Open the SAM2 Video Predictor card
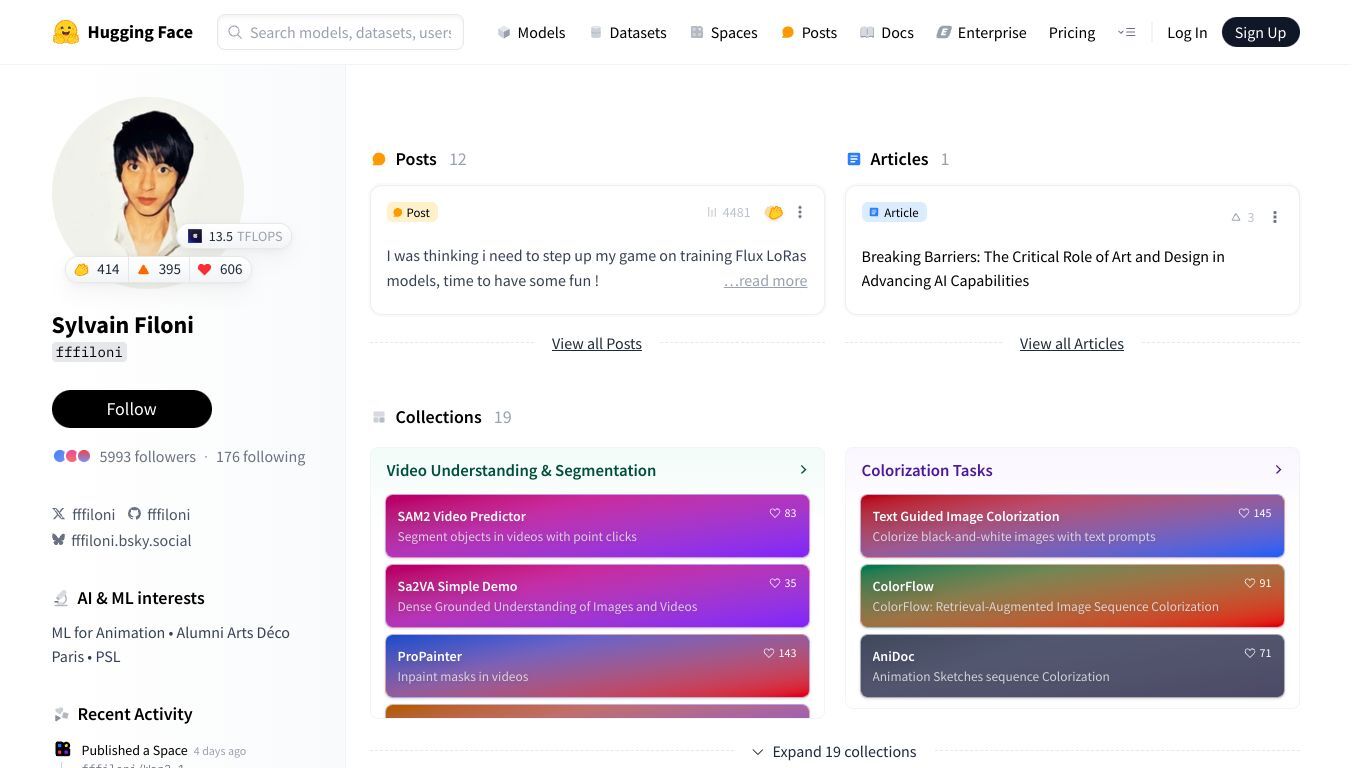1366x768 pixels. pyautogui.click(x=597, y=526)
